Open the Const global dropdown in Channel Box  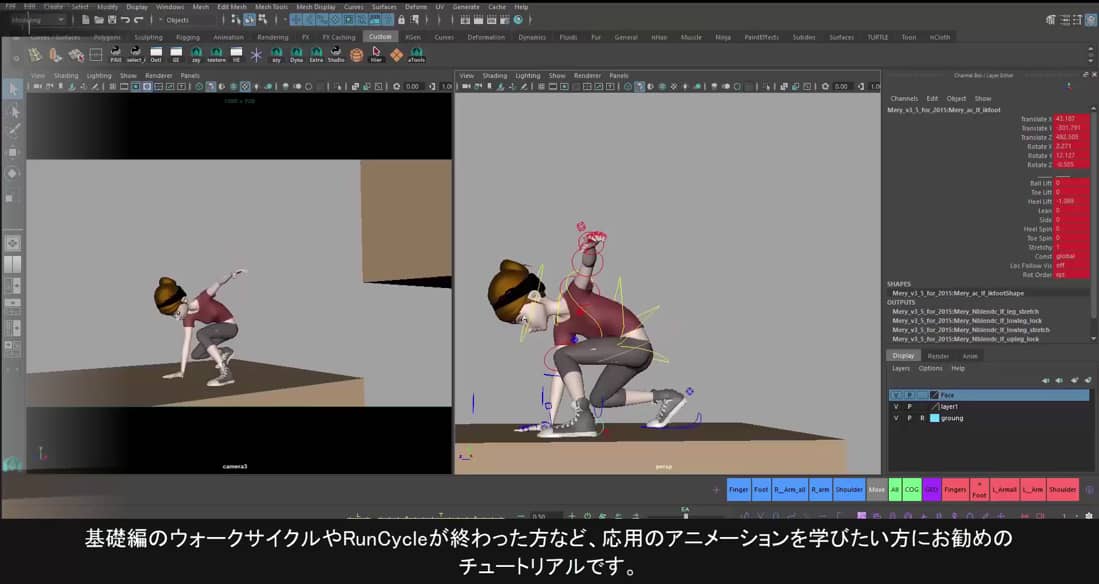click(x=1072, y=257)
